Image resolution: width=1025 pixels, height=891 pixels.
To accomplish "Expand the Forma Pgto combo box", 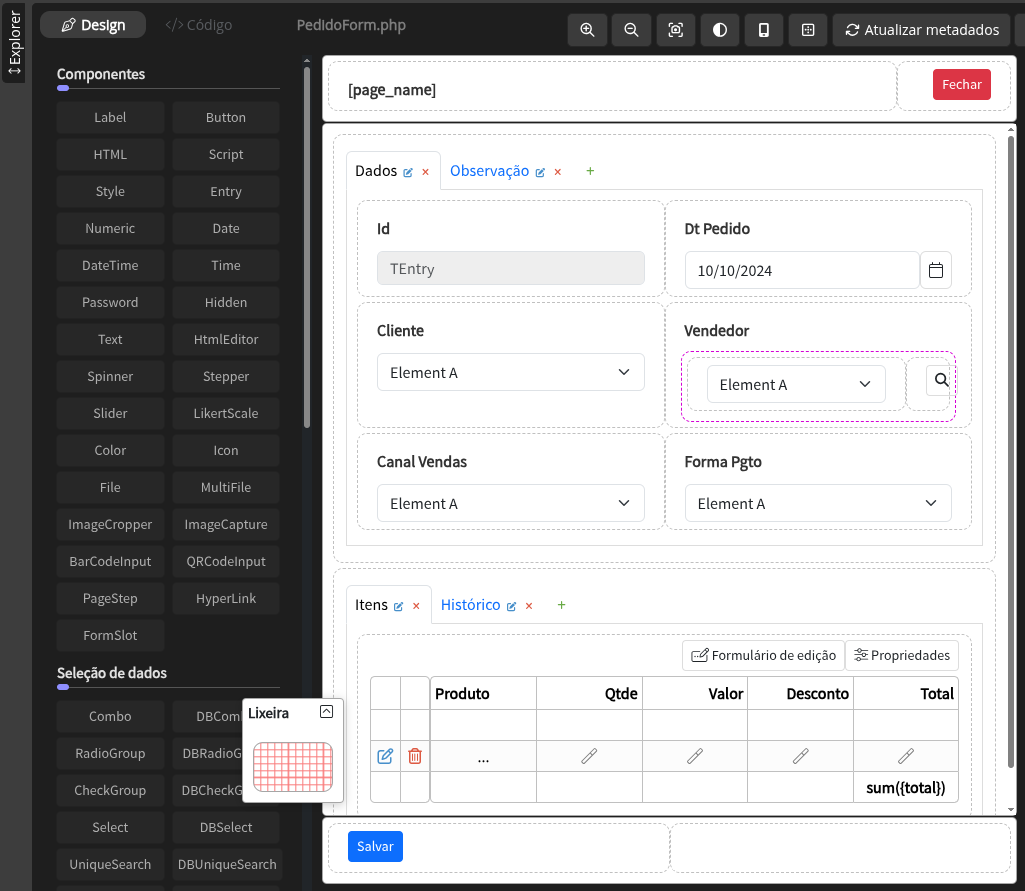I will point(817,503).
